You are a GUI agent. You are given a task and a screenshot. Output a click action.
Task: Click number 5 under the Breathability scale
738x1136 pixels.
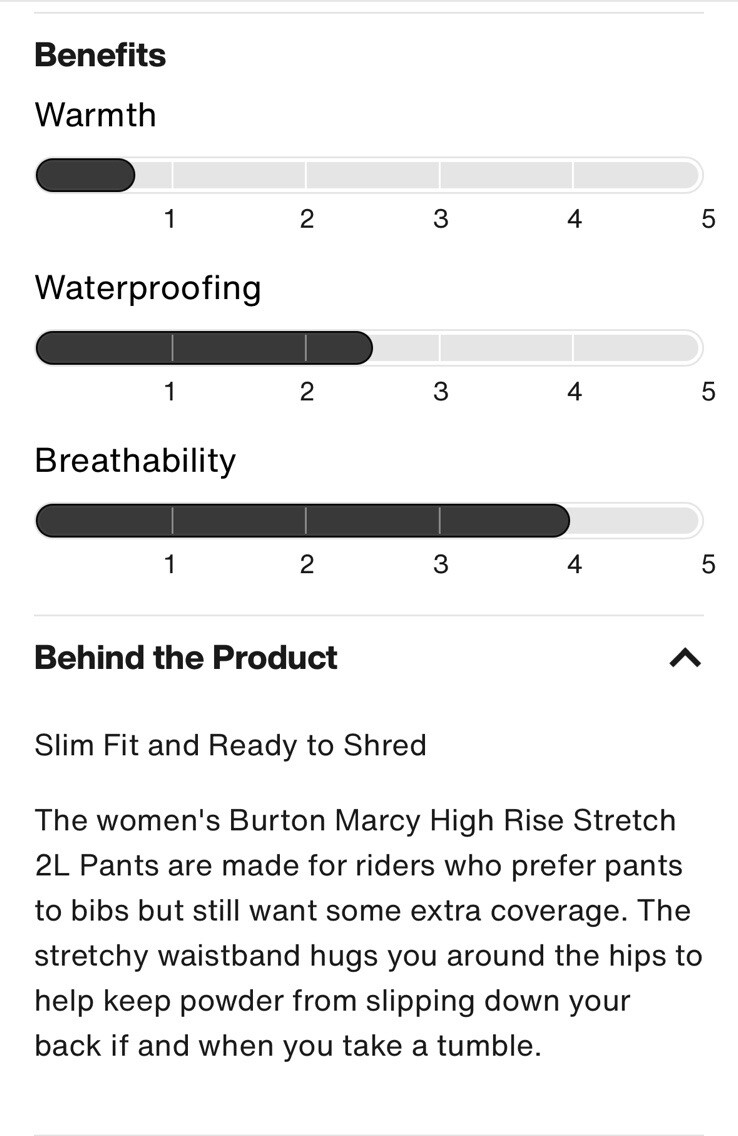coord(708,564)
